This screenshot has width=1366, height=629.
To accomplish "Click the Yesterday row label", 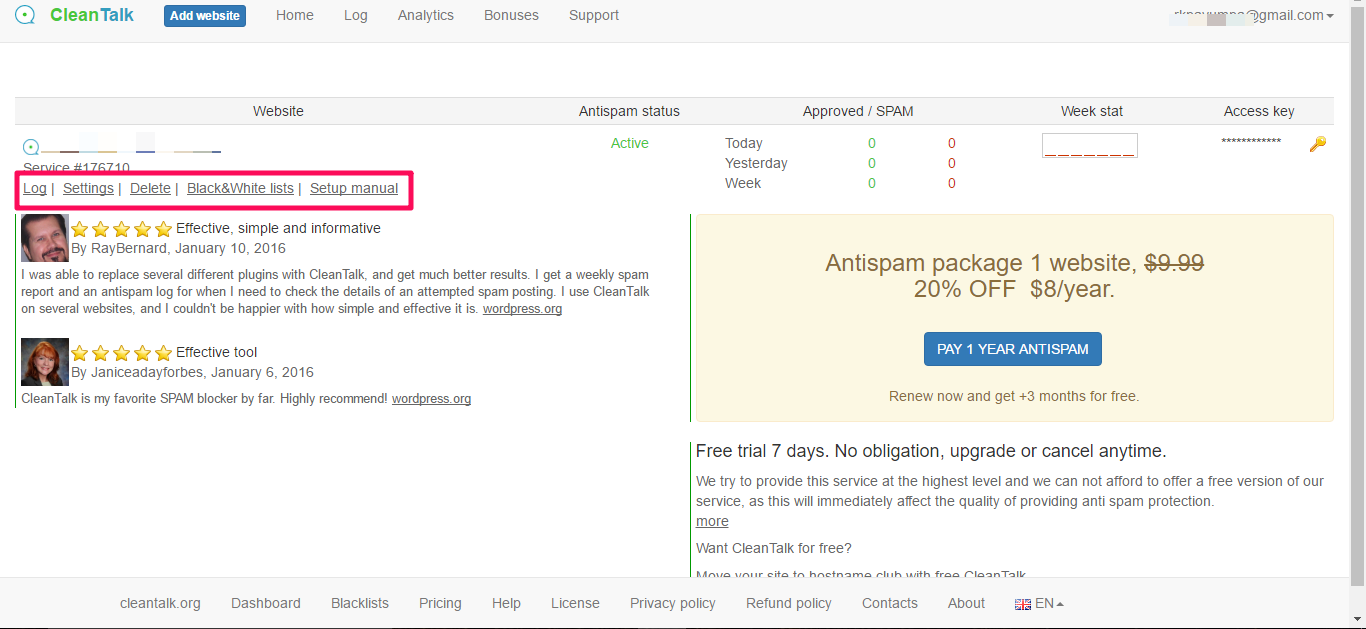I will (x=756, y=163).
